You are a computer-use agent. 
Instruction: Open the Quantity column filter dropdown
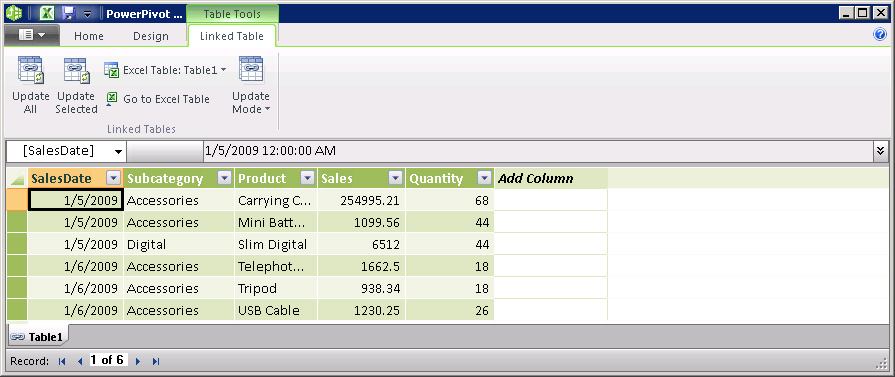(485, 178)
